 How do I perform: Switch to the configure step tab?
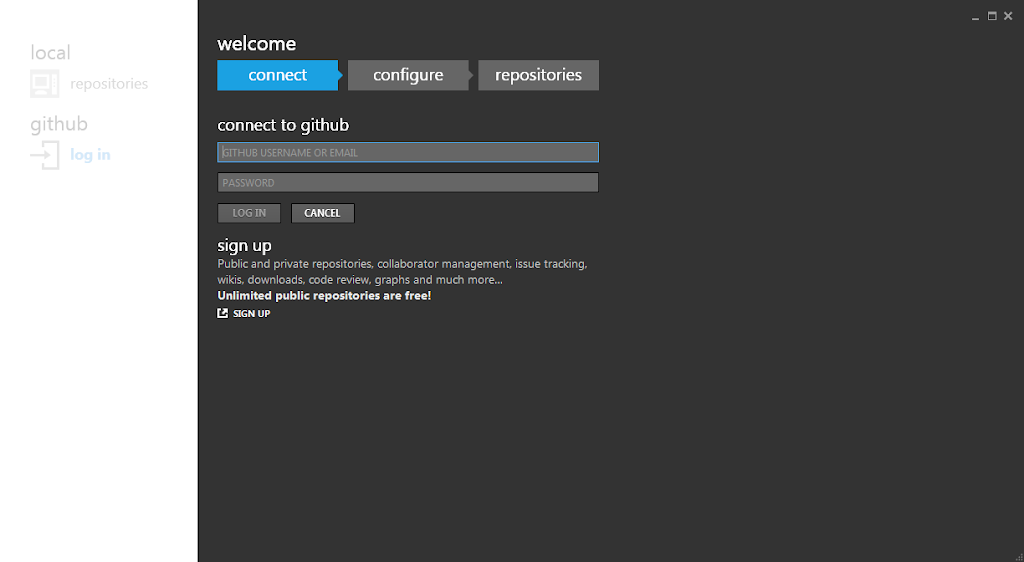408,75
